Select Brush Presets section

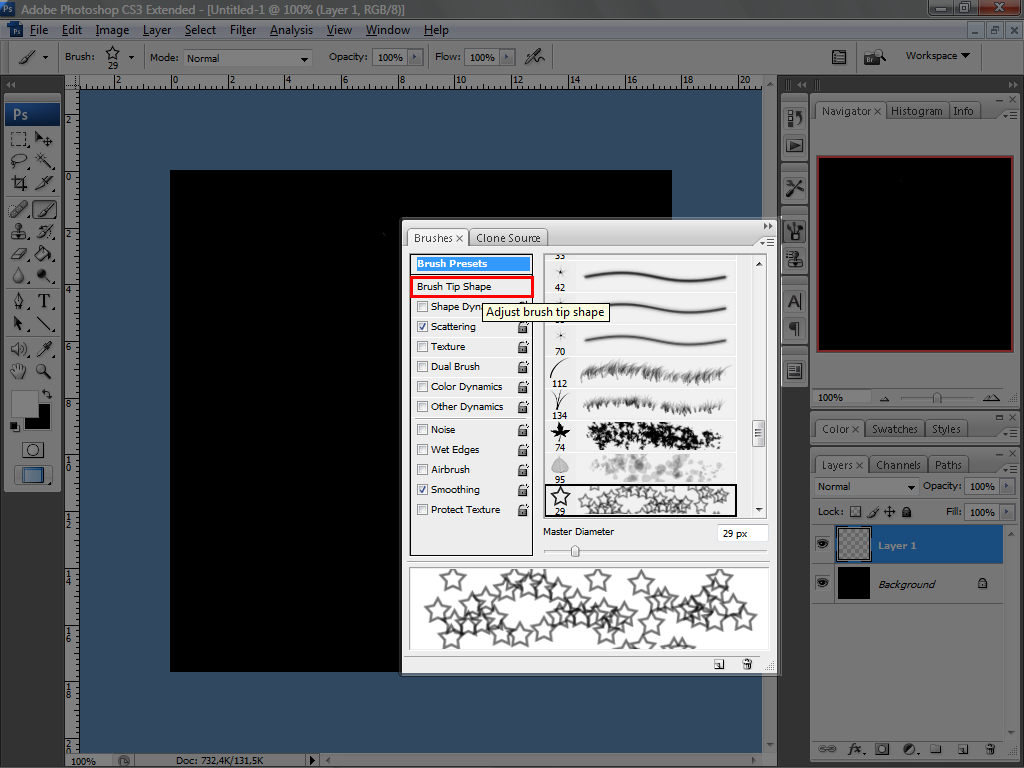point(472,264)
